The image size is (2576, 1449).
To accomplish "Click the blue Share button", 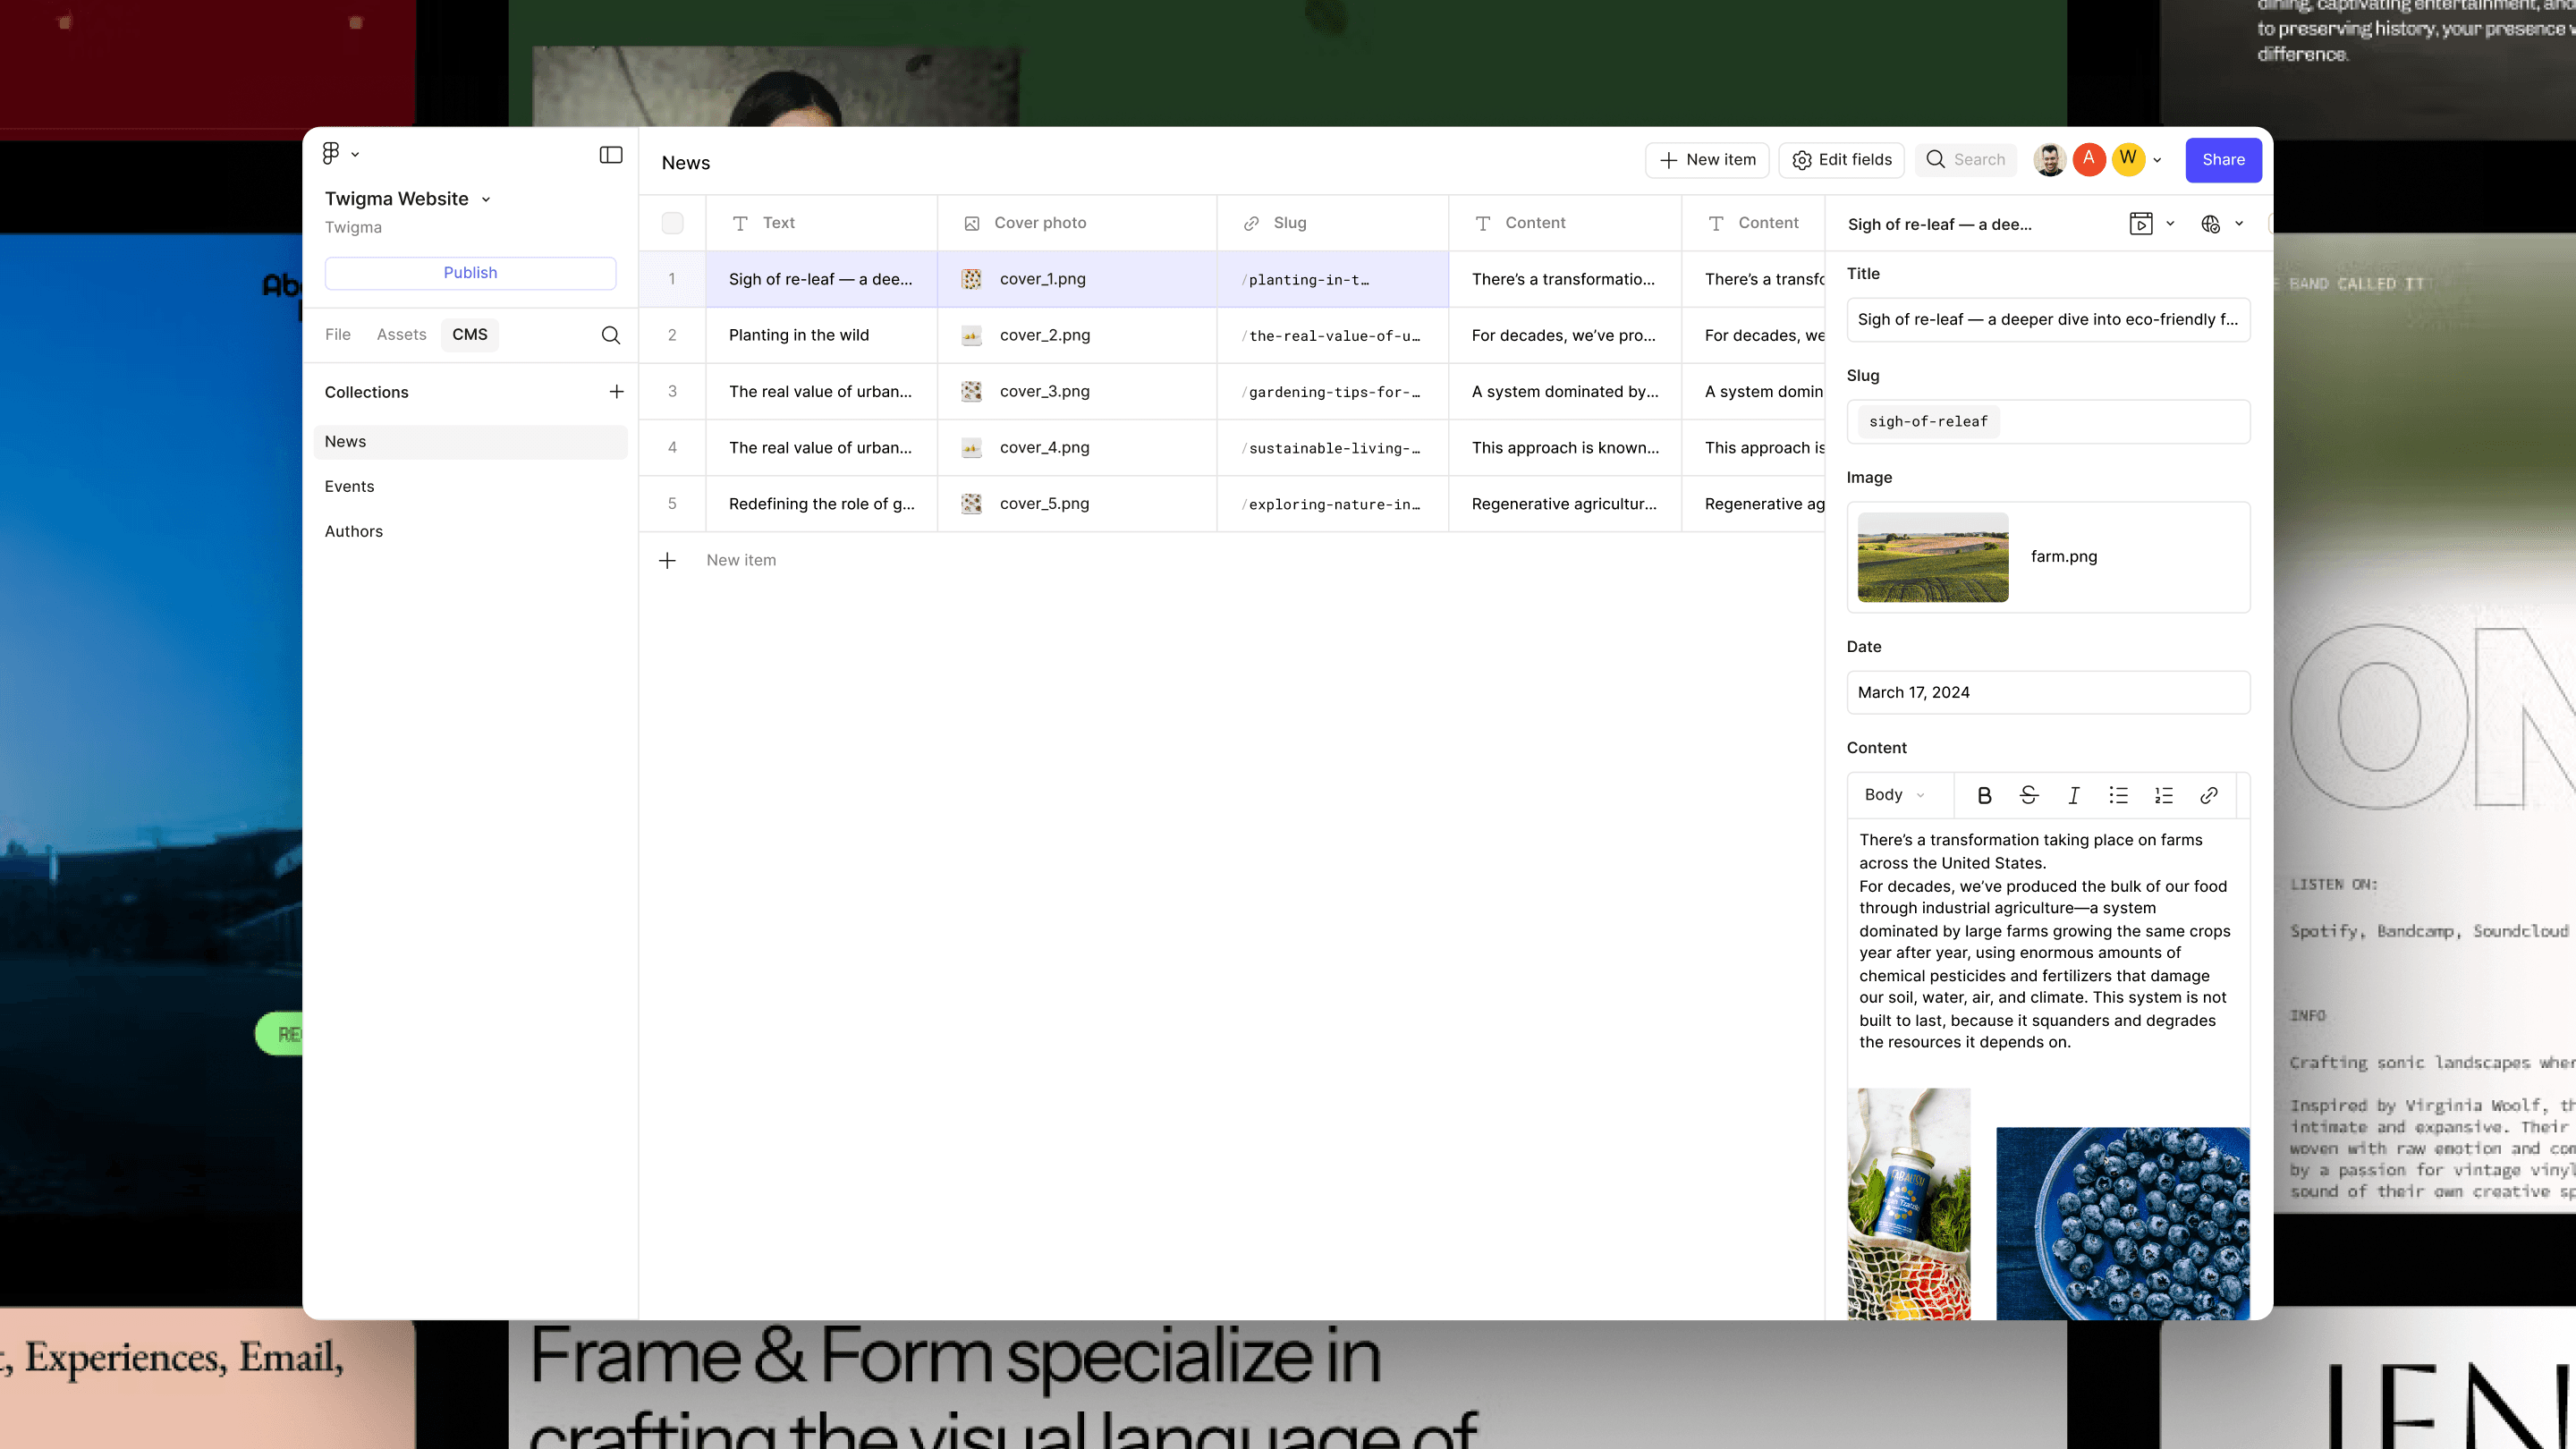I will click(2223, 160).
